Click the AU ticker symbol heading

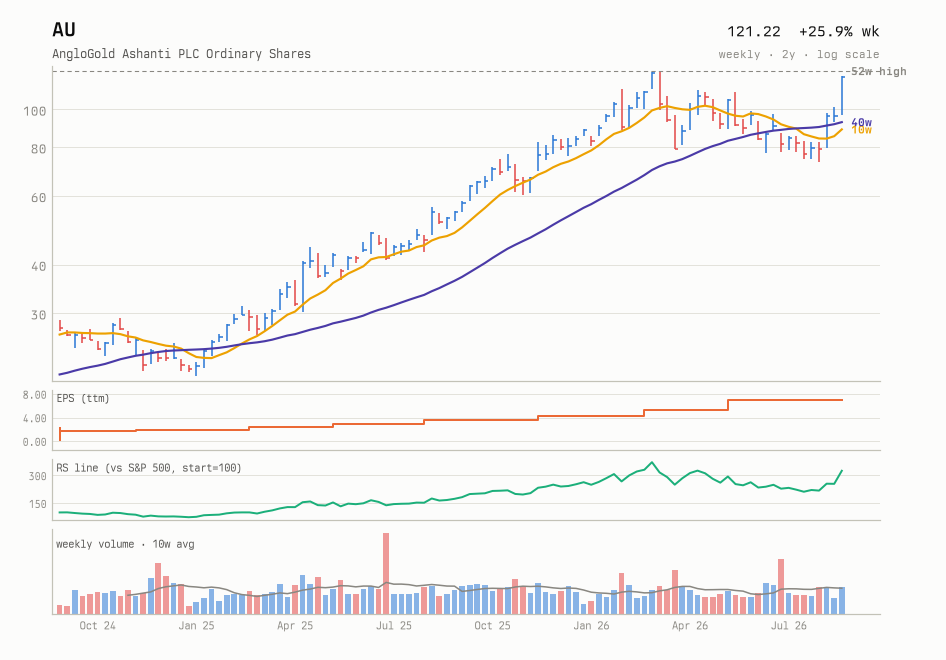coord(64,30)
